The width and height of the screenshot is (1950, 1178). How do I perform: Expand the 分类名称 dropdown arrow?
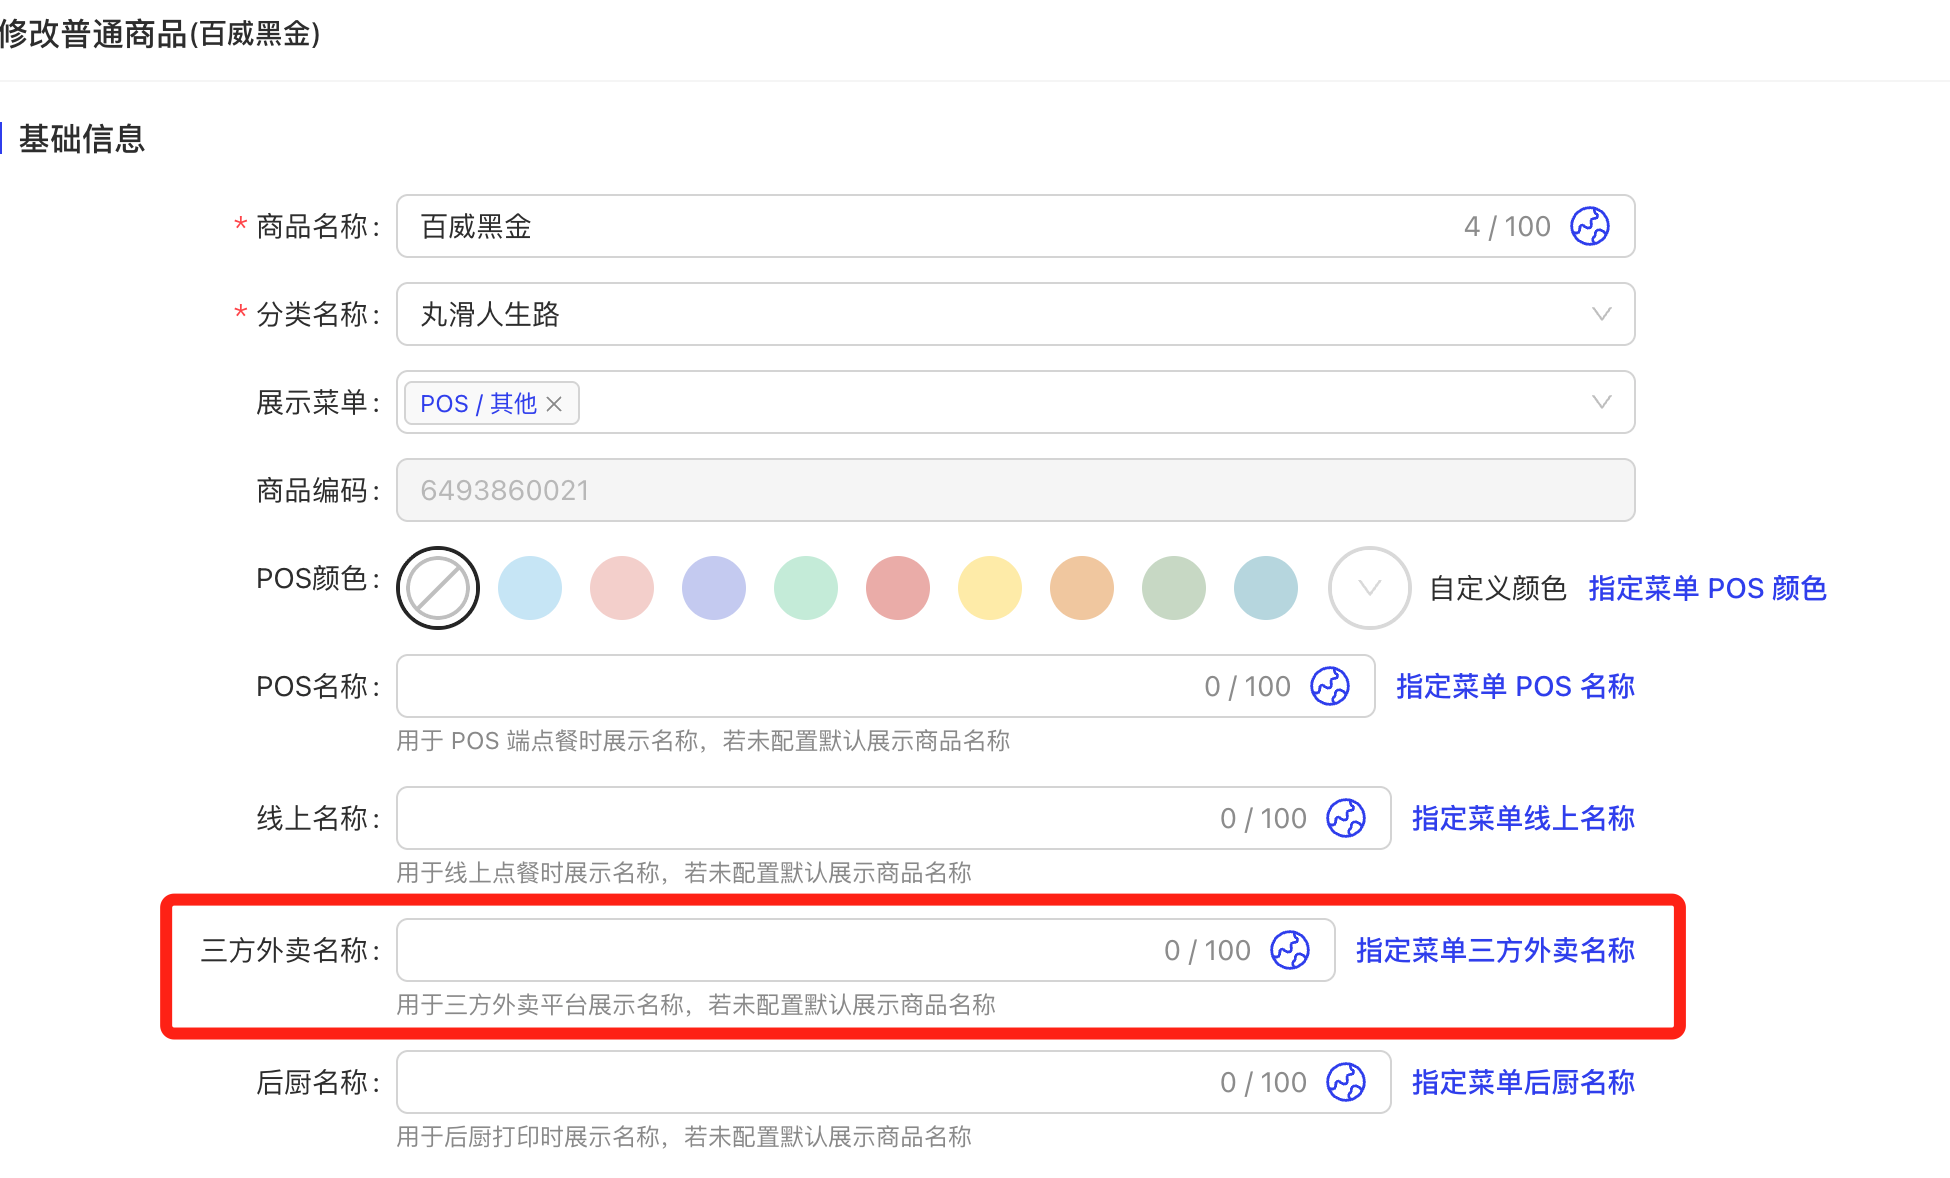1601,314
